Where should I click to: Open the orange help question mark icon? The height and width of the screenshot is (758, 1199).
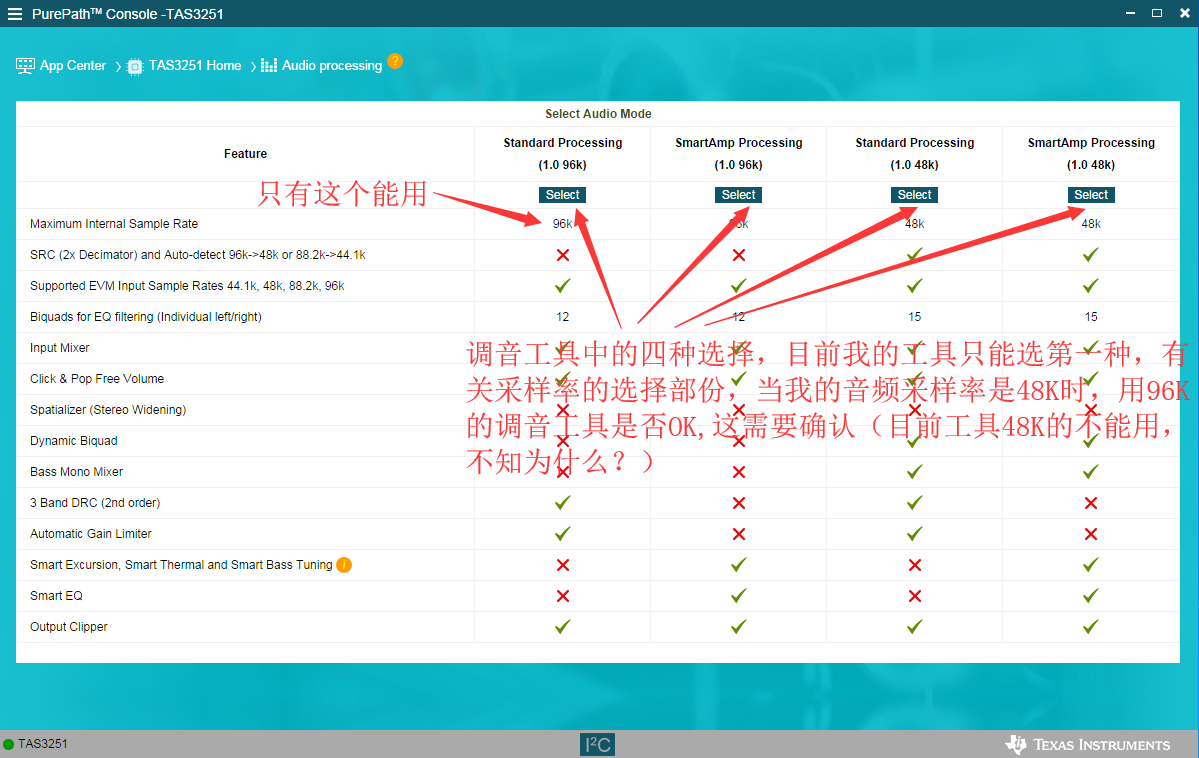click(395, 61)
